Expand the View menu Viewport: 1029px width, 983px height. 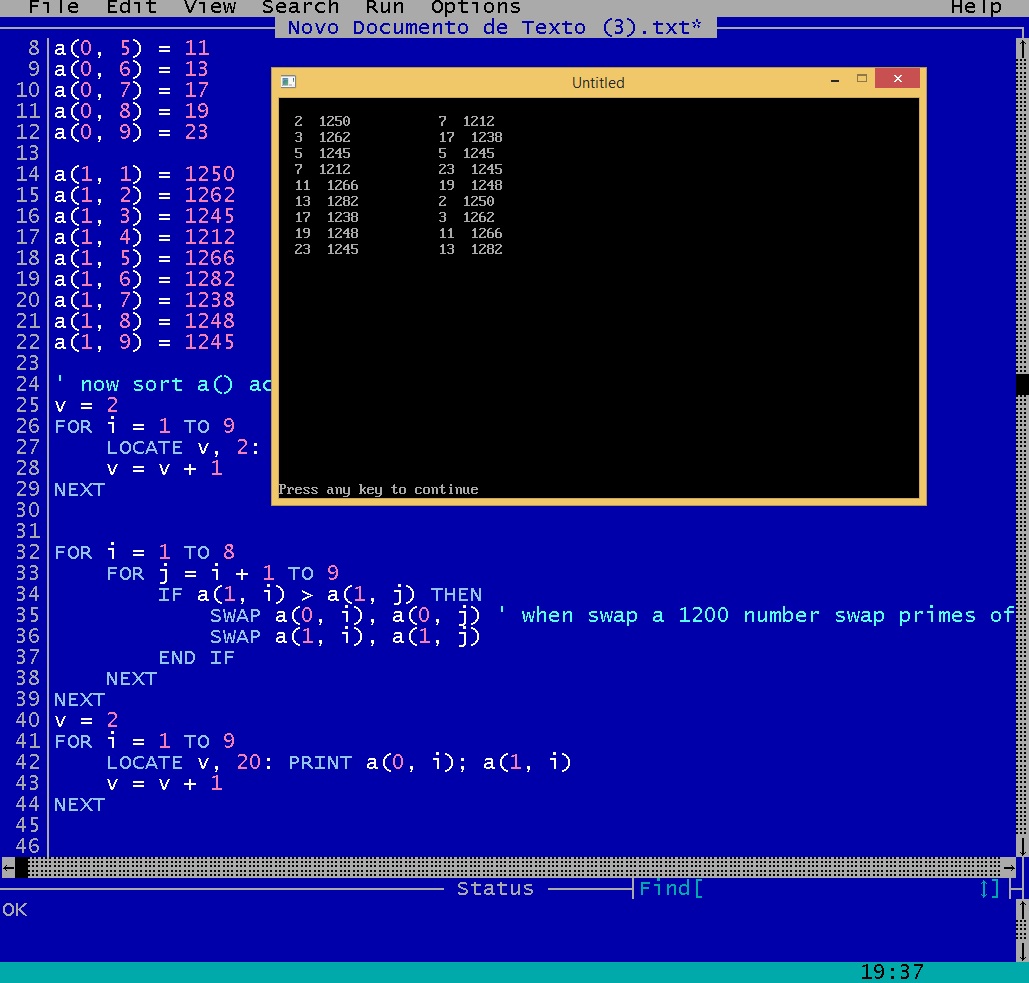(209, 8)
